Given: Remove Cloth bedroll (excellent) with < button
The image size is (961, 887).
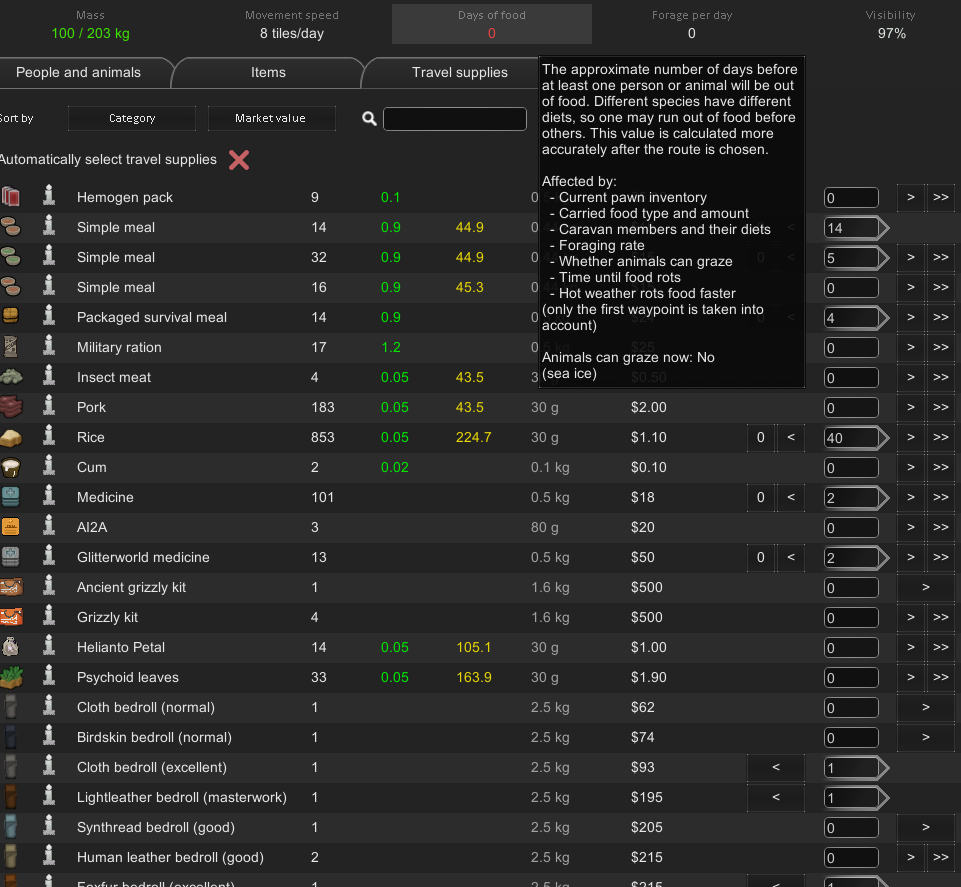Looking at the screenshot, I should coord(776,767).
